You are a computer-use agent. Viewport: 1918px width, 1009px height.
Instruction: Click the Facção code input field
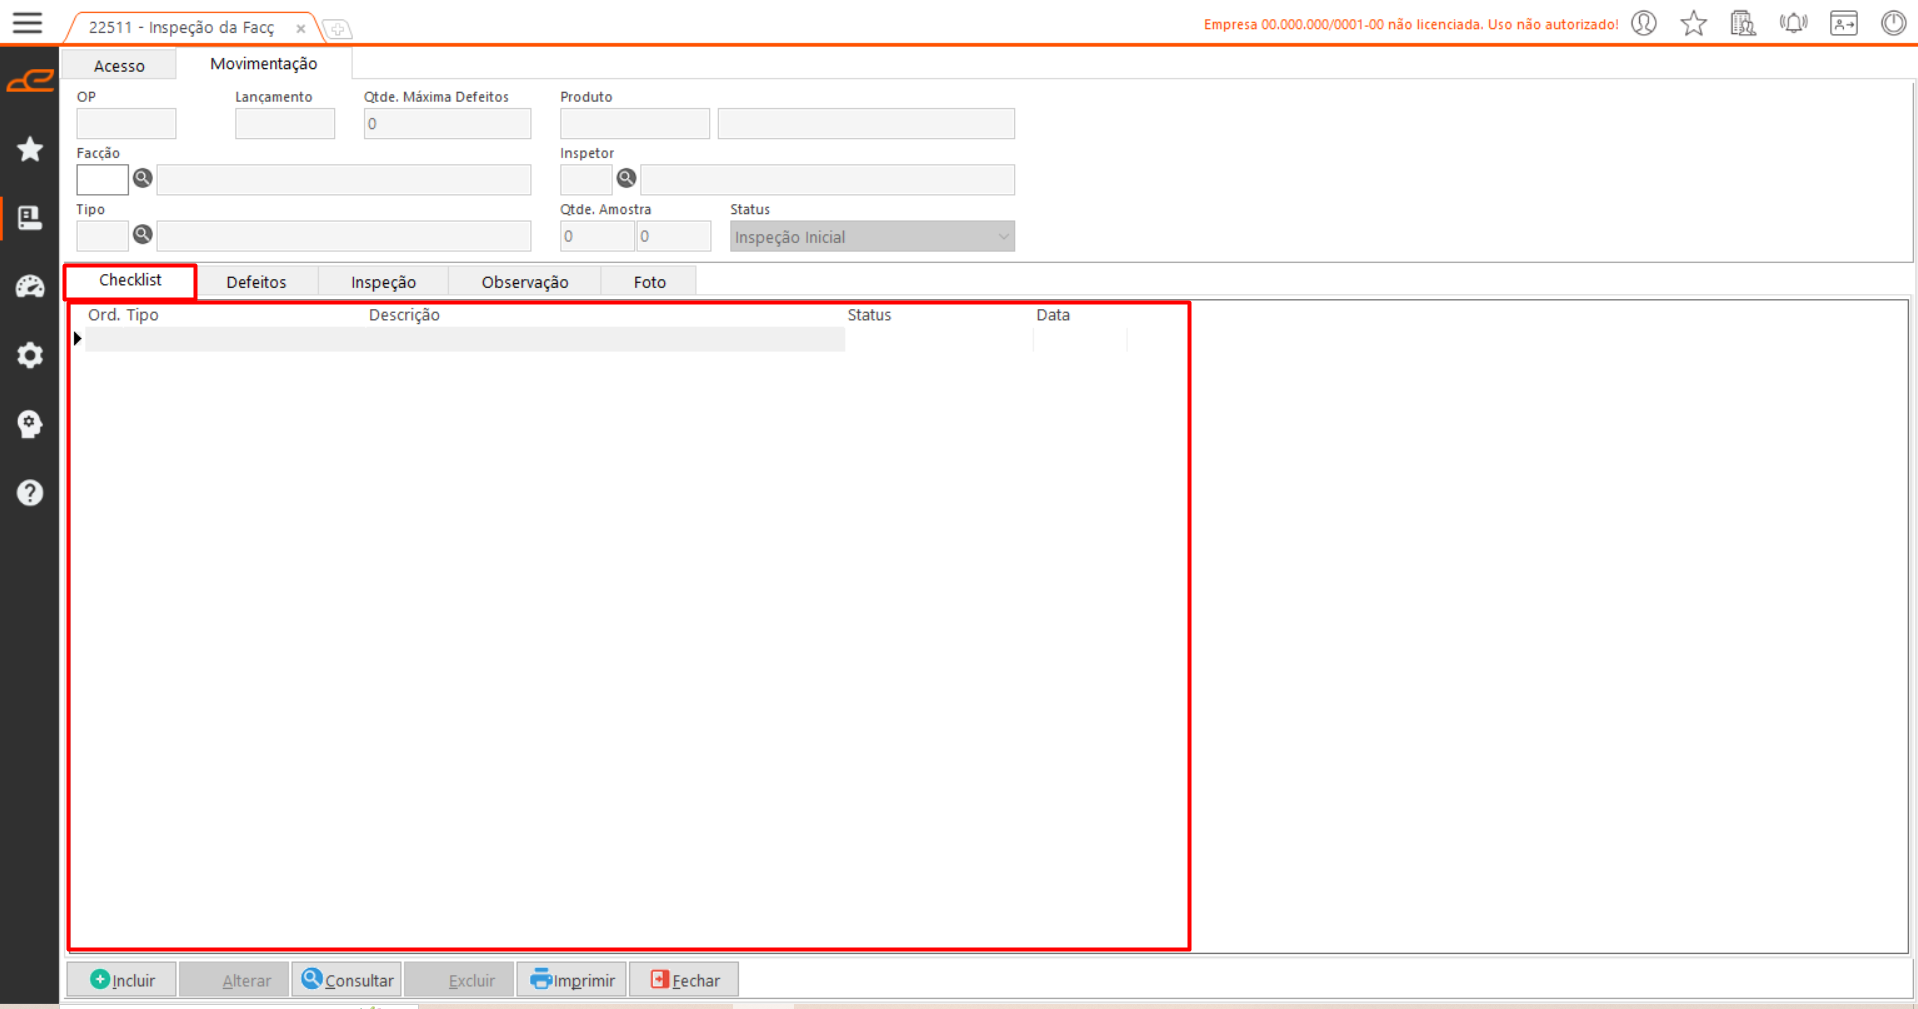102,180
